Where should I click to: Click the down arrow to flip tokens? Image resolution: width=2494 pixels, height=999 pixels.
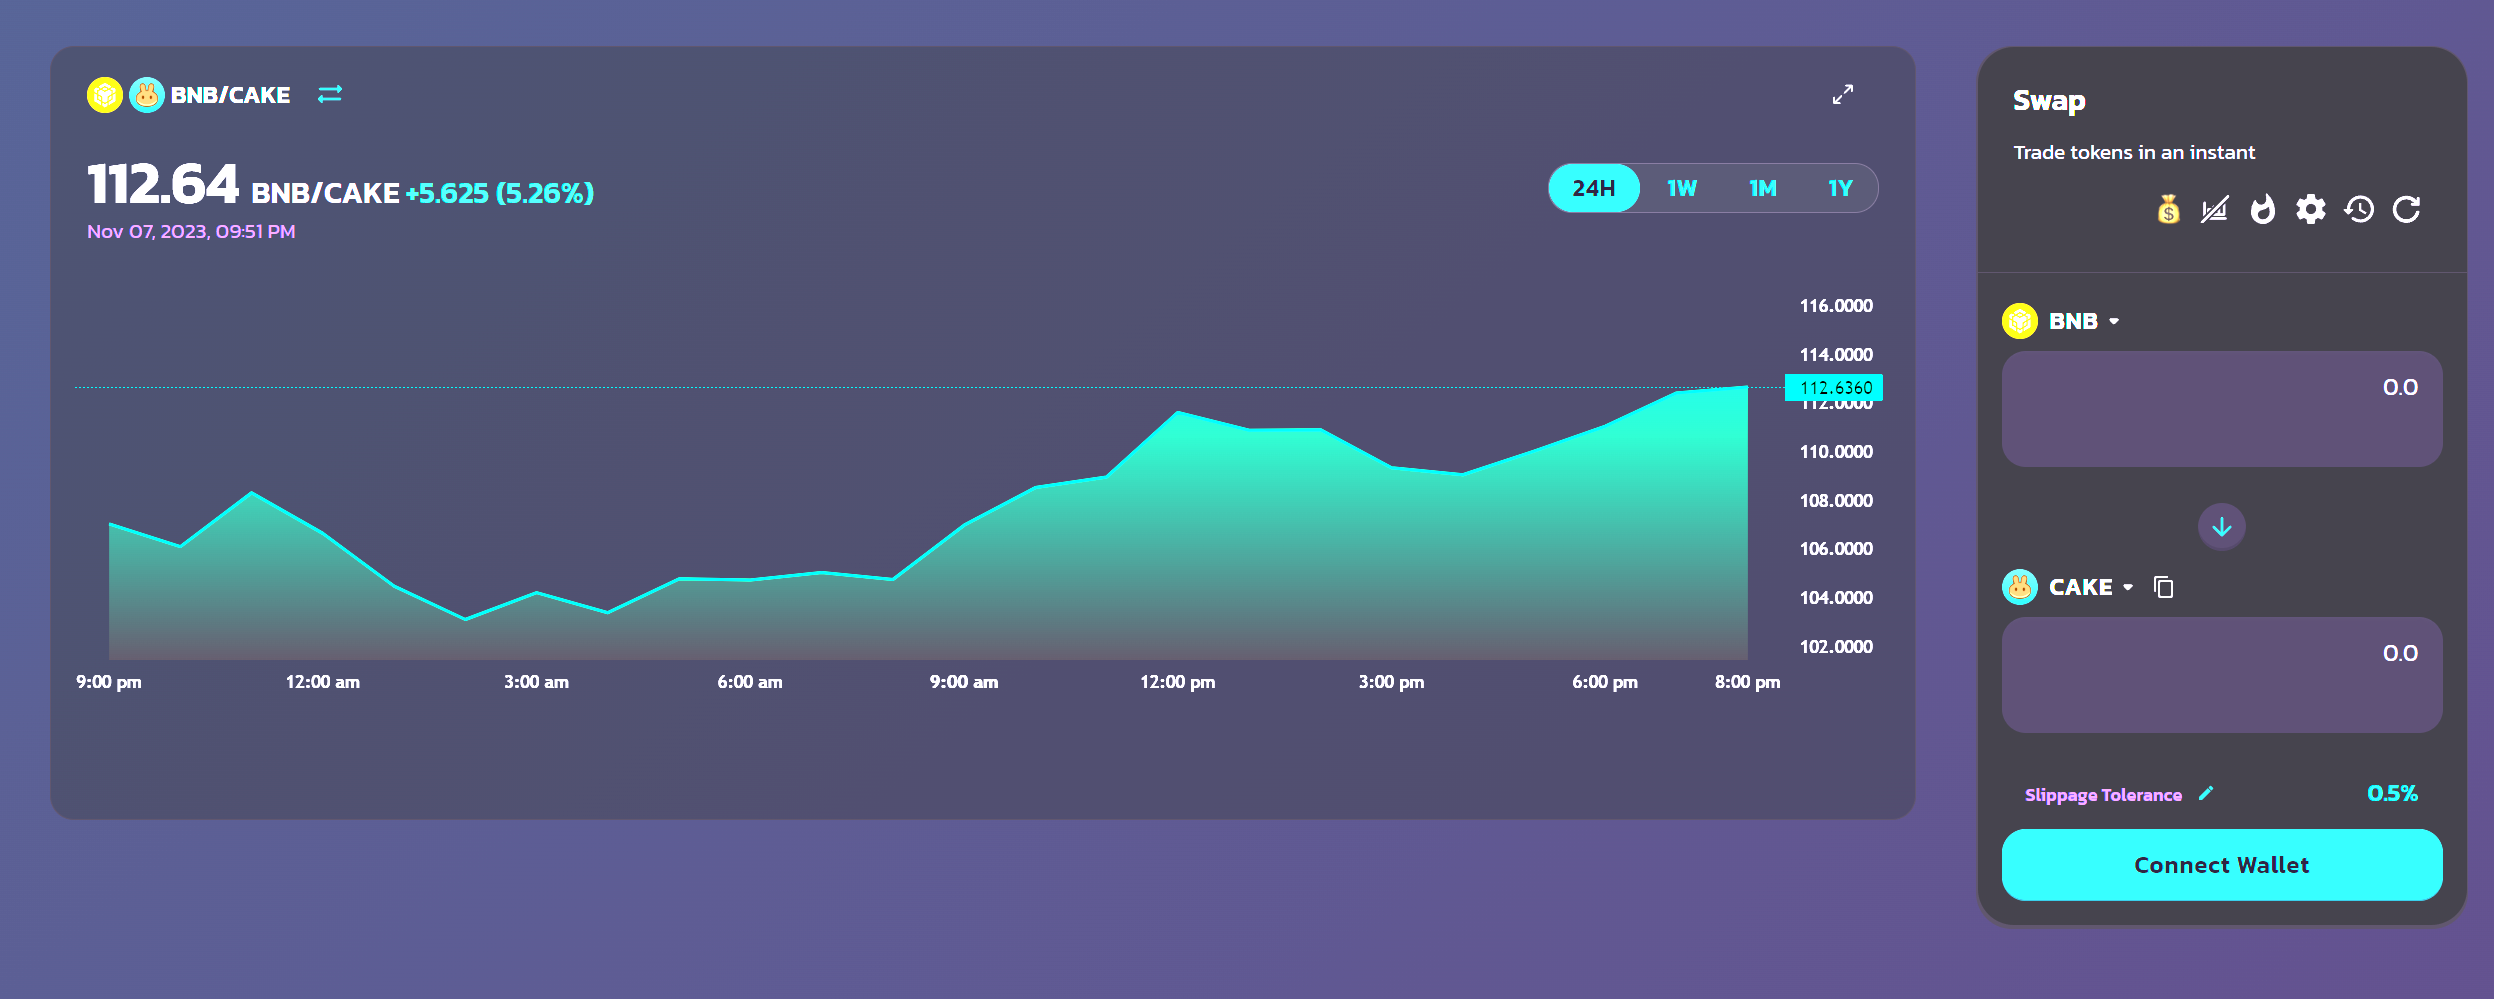click(2222, 527)
